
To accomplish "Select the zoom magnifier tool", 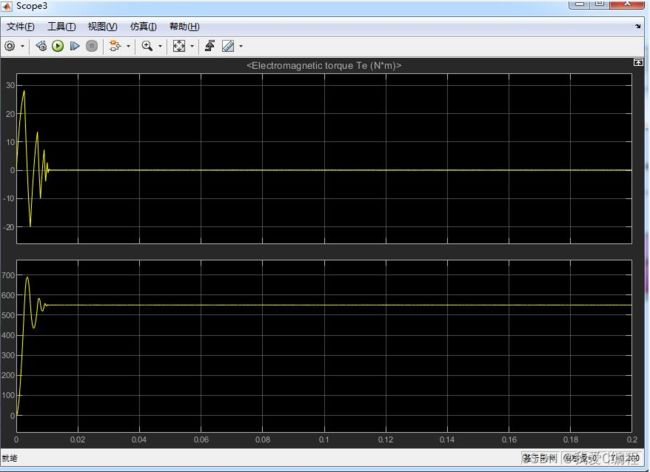I will pyautogui.click(x=147, y=46).
